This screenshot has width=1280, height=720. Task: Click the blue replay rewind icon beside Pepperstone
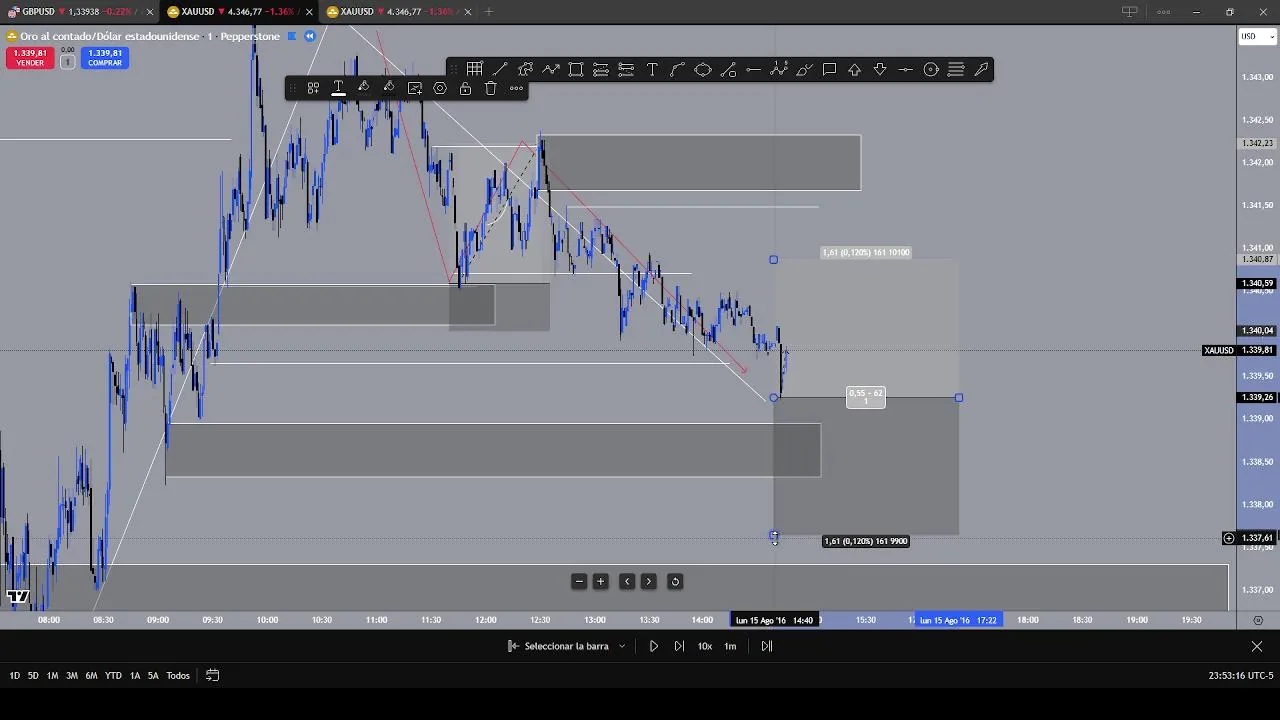[310, 36]
